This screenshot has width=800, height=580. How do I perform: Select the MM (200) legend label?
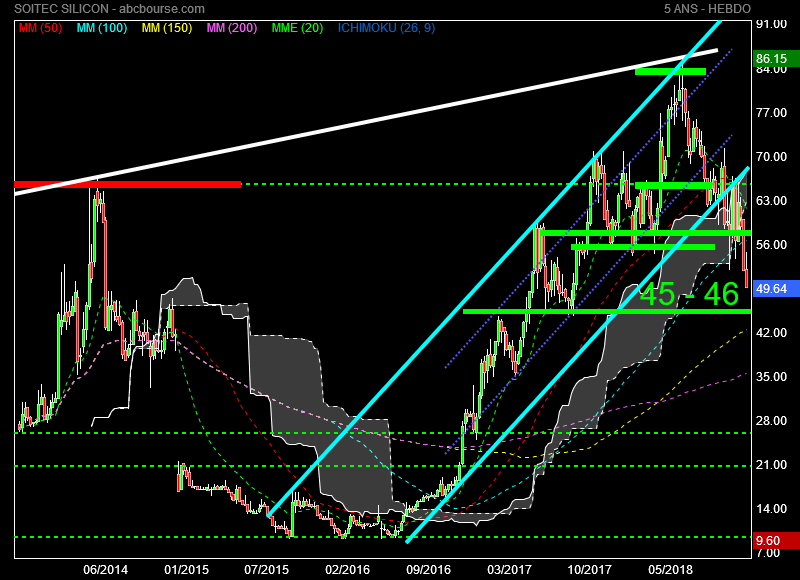(x=232, y=28)
